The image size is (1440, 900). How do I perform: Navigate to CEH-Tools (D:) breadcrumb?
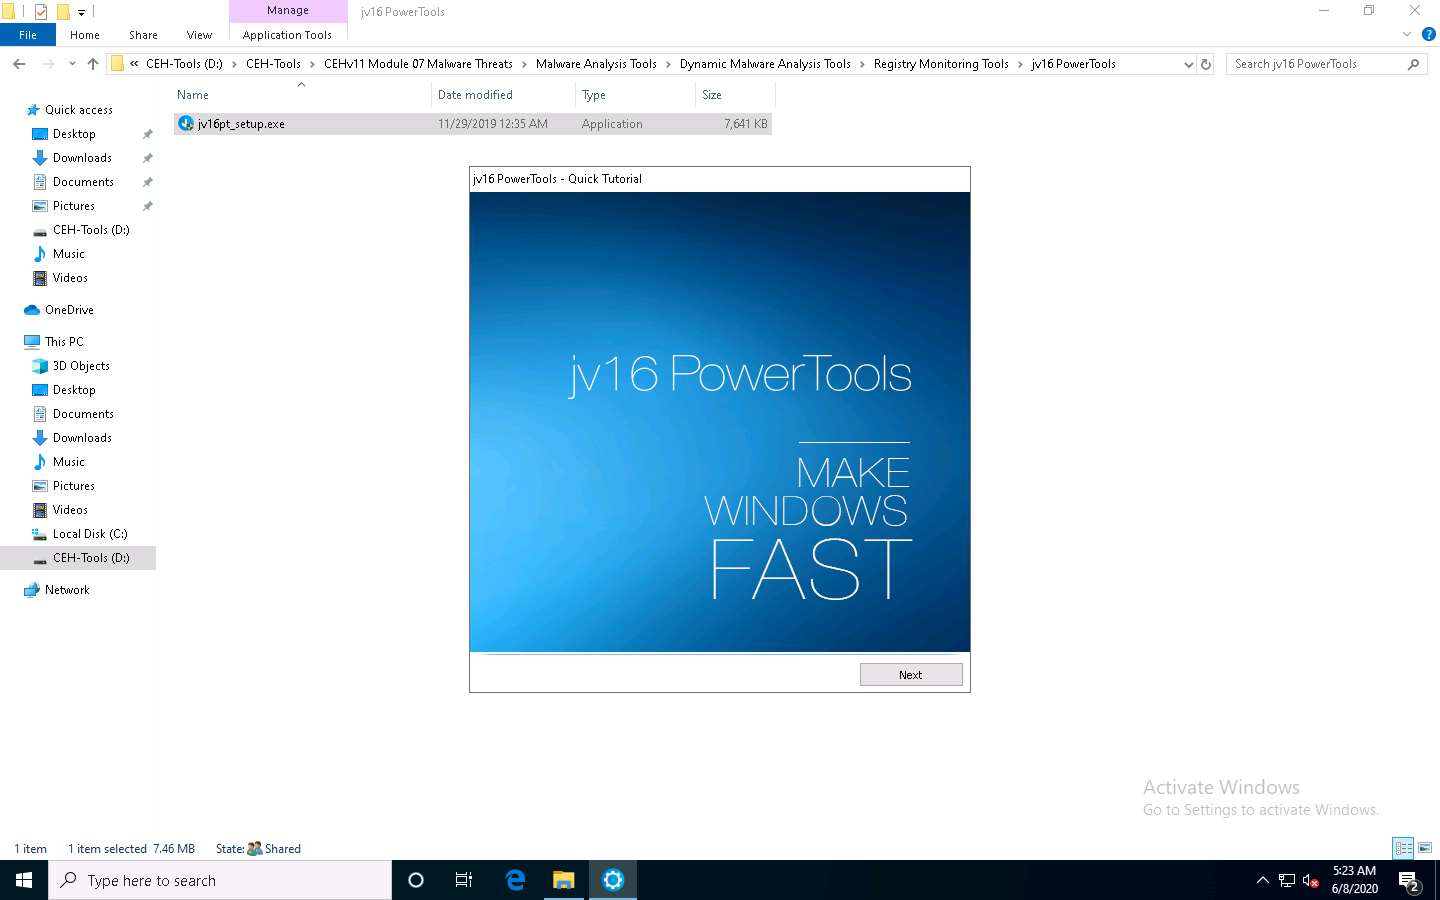point(184,64)
